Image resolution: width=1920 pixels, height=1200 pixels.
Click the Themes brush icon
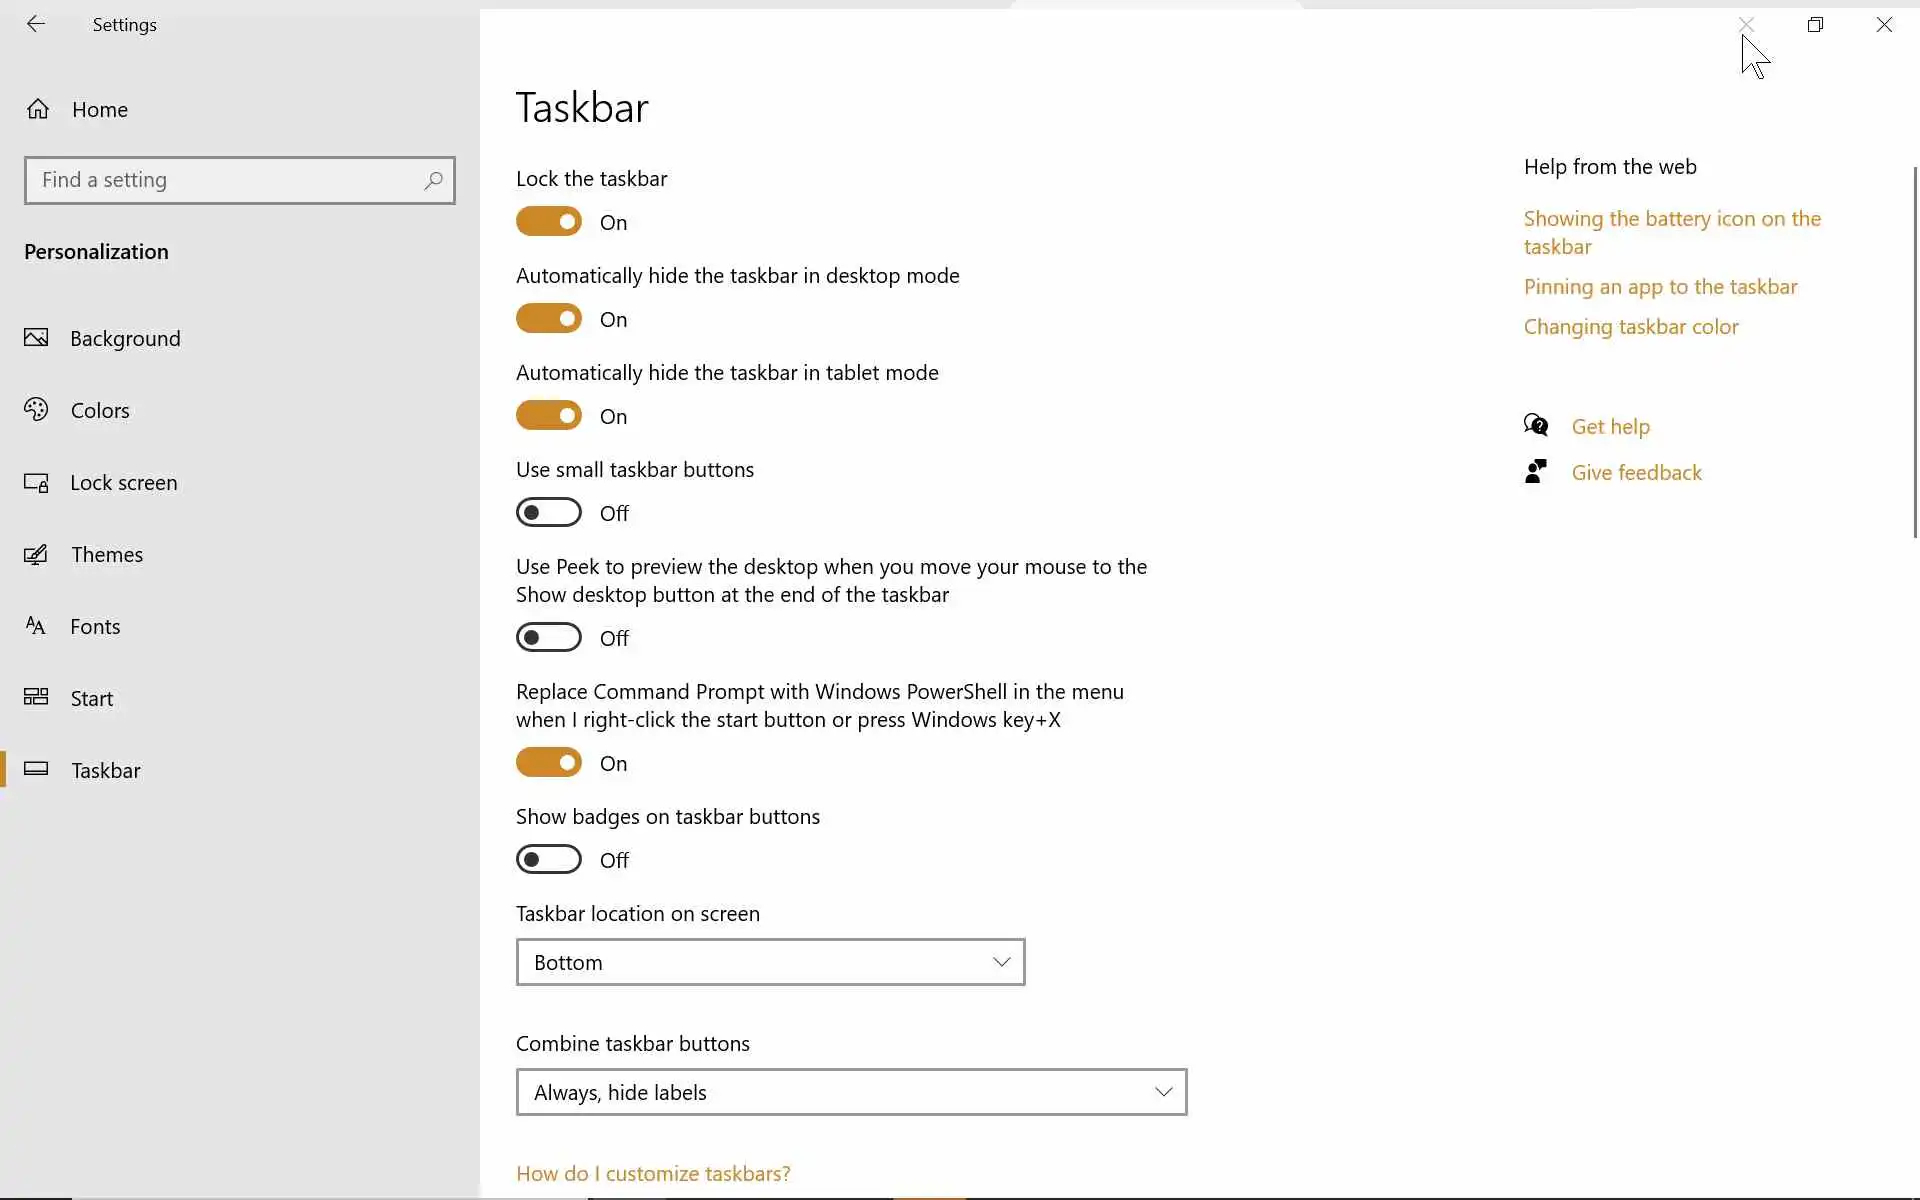click(36, 554)
